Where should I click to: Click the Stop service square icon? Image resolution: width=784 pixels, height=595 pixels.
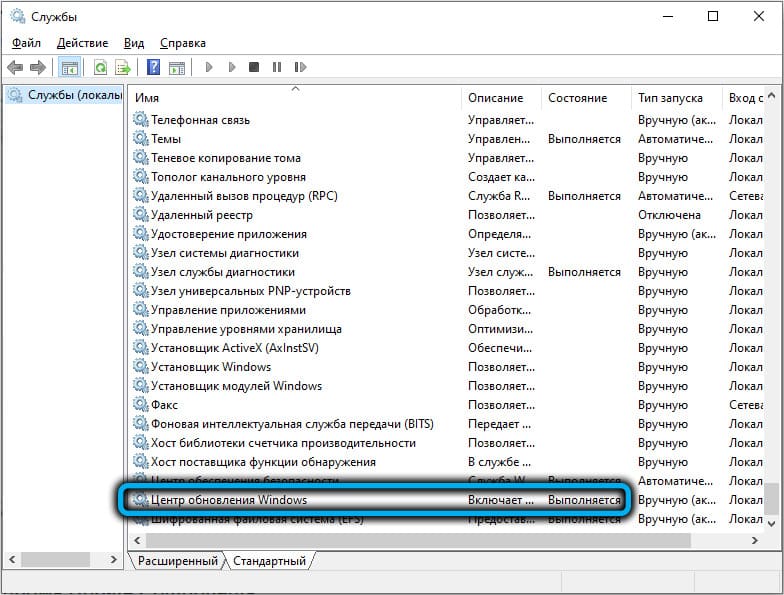pyautogui.click(x=254, y=67)
